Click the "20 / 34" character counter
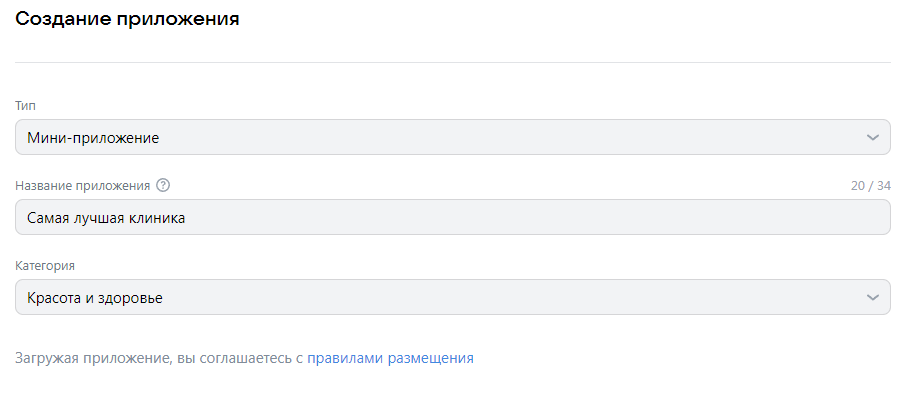Image resolution: width=921 pixels, height=395 pixels. tap(870, 186)
